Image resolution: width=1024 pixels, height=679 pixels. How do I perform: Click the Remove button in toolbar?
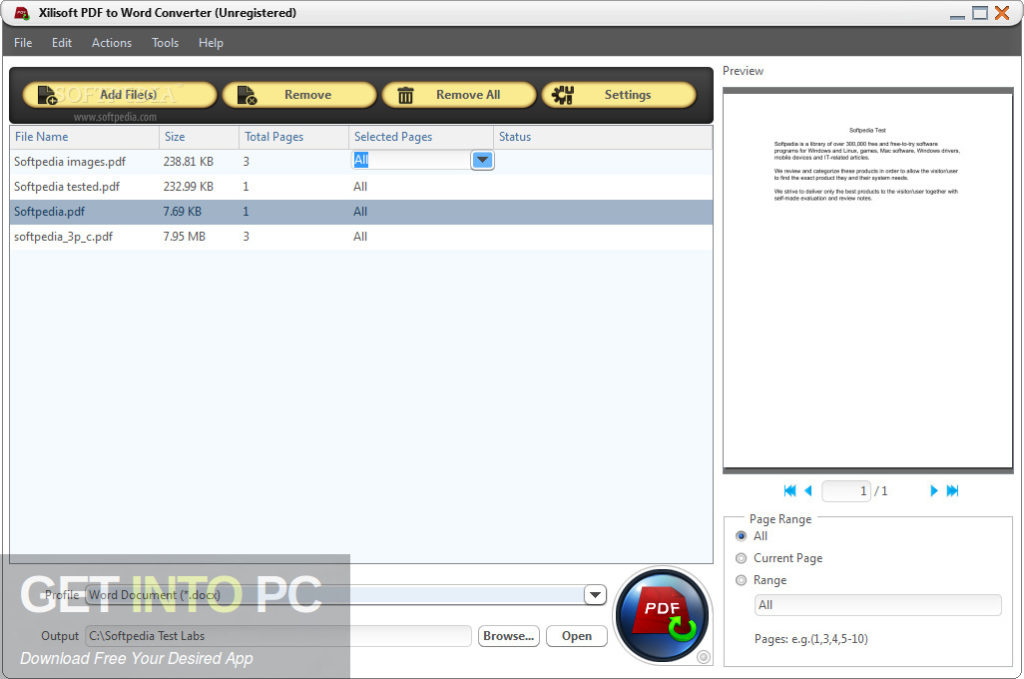tap(299, 95)
